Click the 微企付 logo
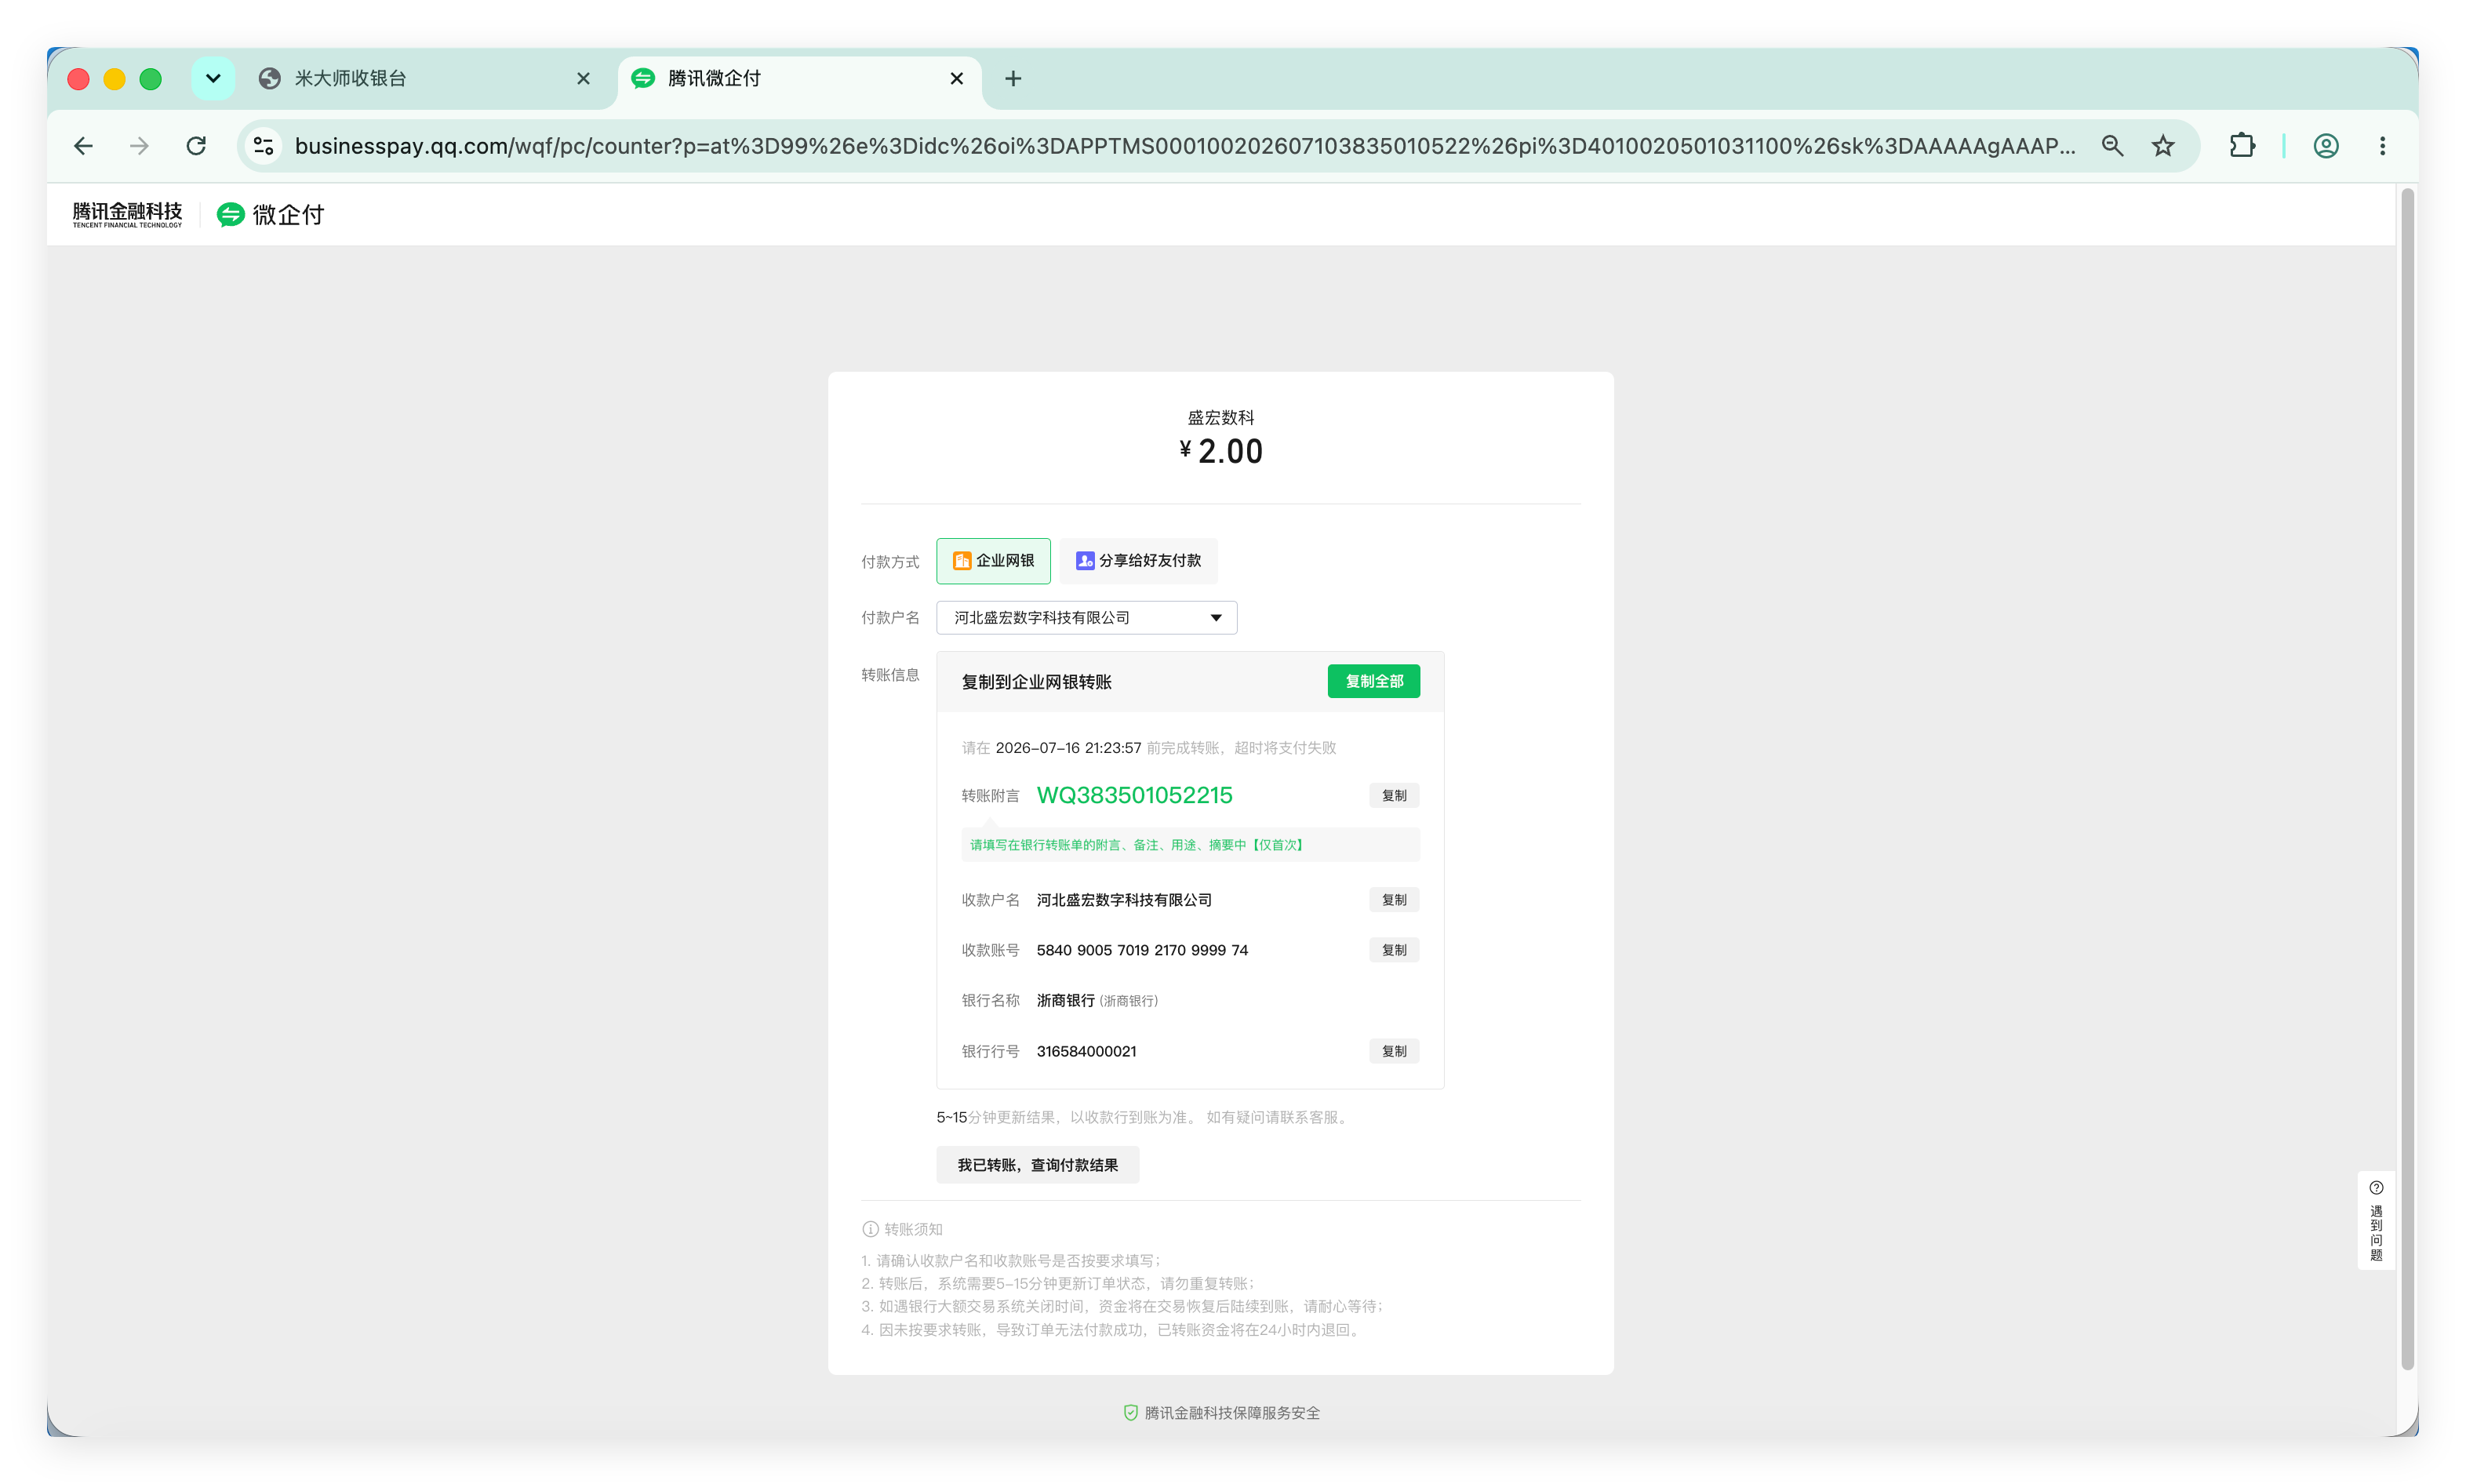Image resolution: width=2466 pixels, height=1484 pixels. point(270,214)
